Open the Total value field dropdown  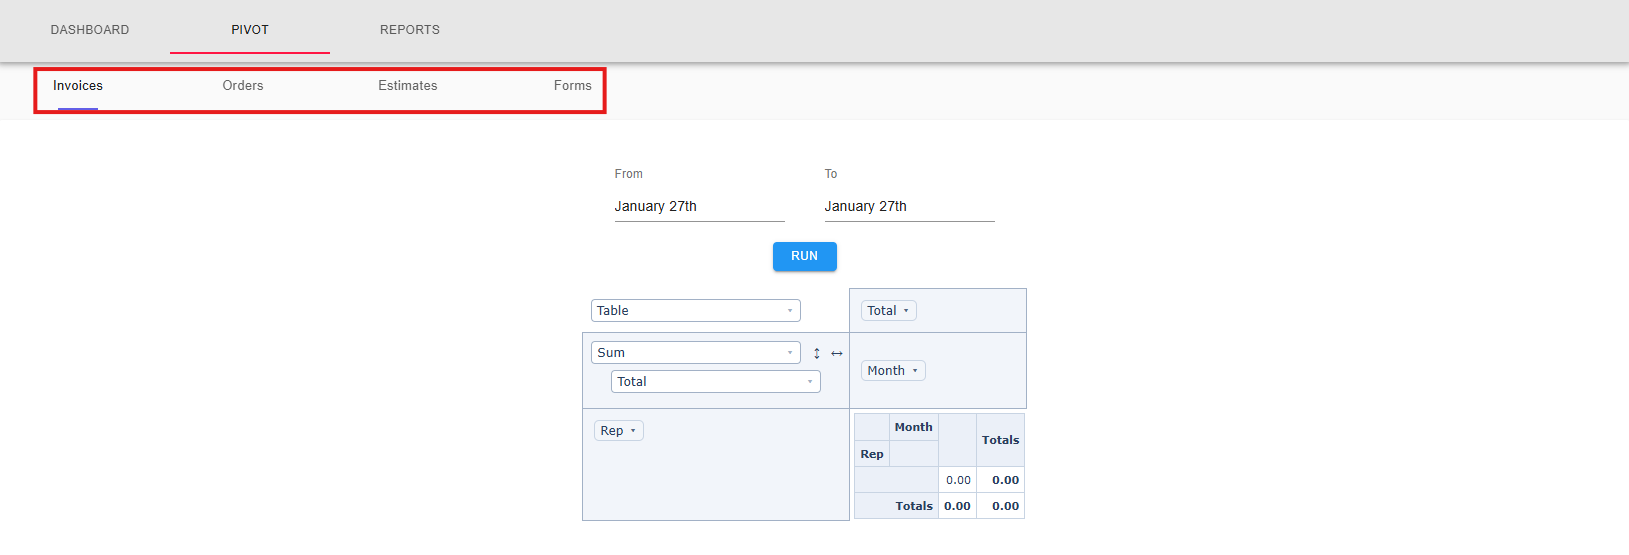[x=716, y=382]
